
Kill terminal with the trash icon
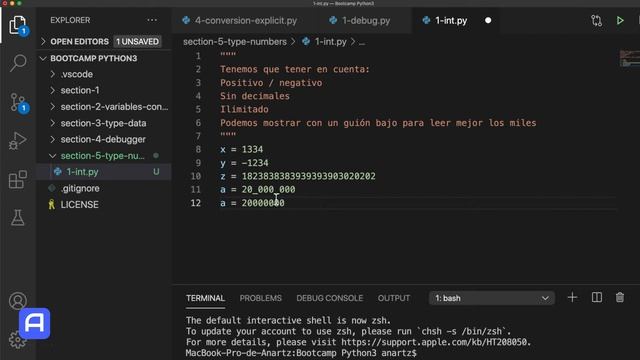(620, 298)
